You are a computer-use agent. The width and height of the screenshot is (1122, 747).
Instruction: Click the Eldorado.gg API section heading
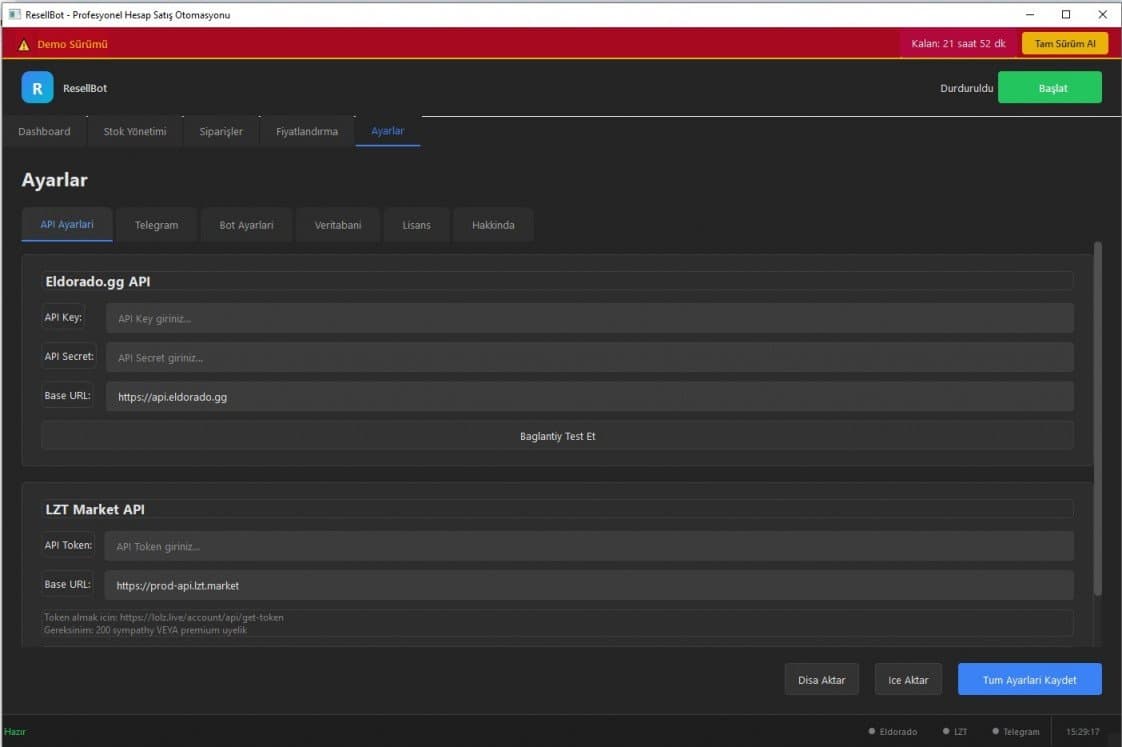pos(98,281)
